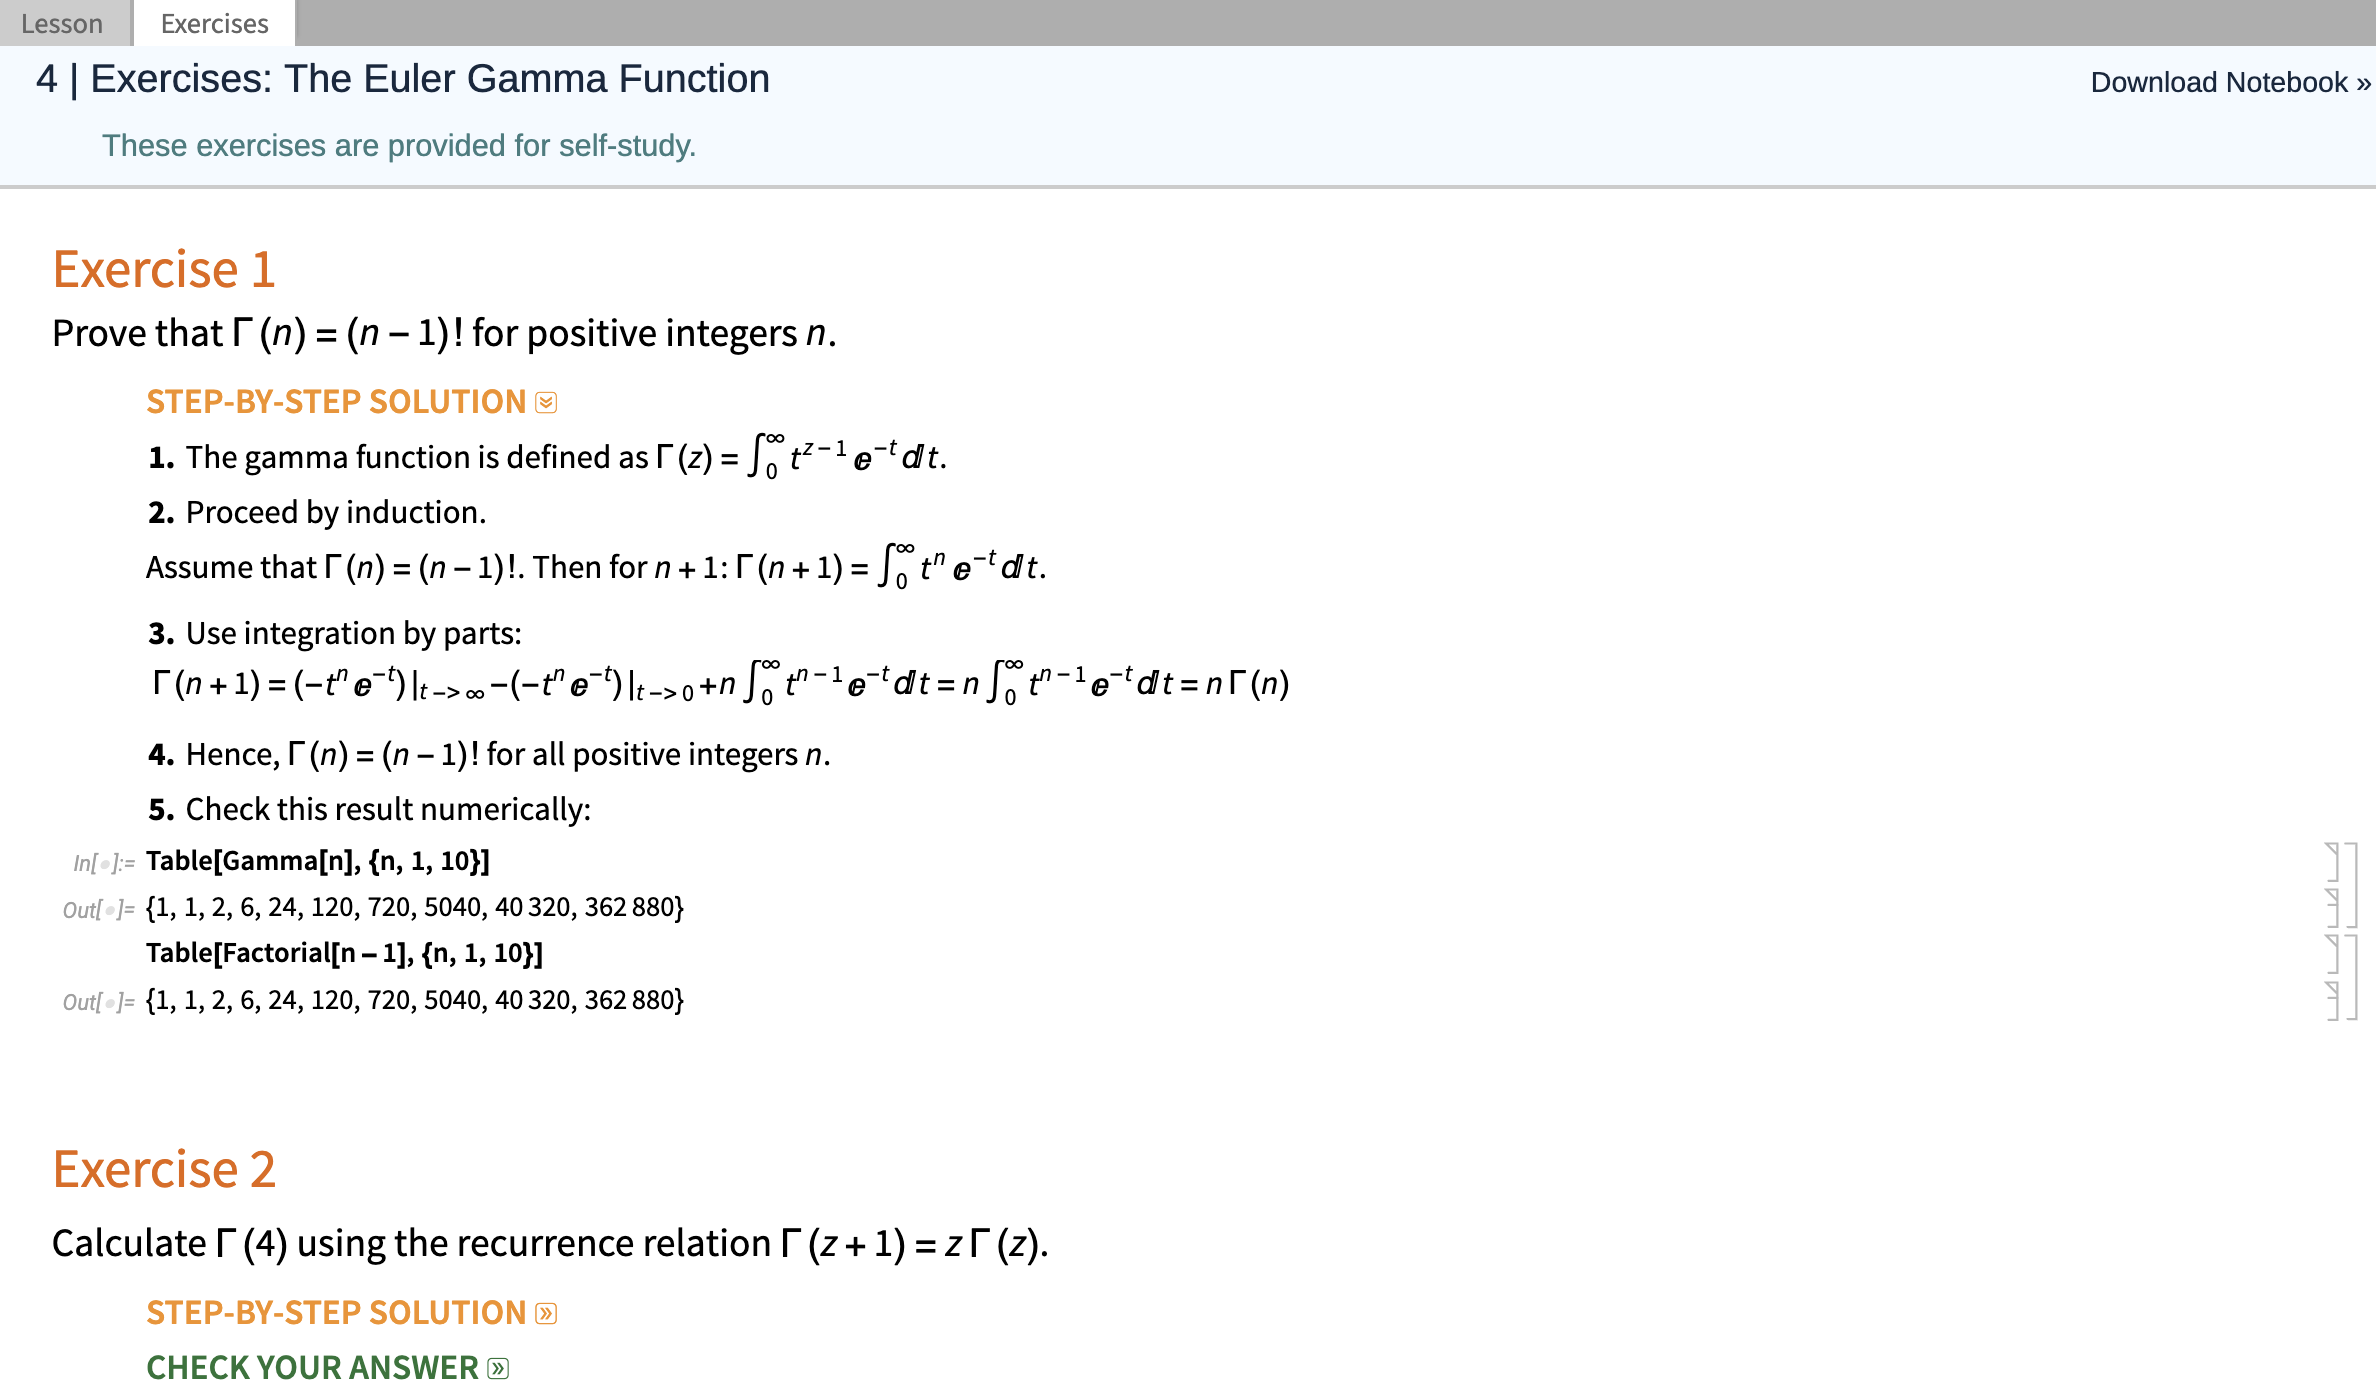Viewport: 2376px width, 1398px height.
Task: Click the CHECK YOUR ANSWER label
Action: pos(312,1368)
